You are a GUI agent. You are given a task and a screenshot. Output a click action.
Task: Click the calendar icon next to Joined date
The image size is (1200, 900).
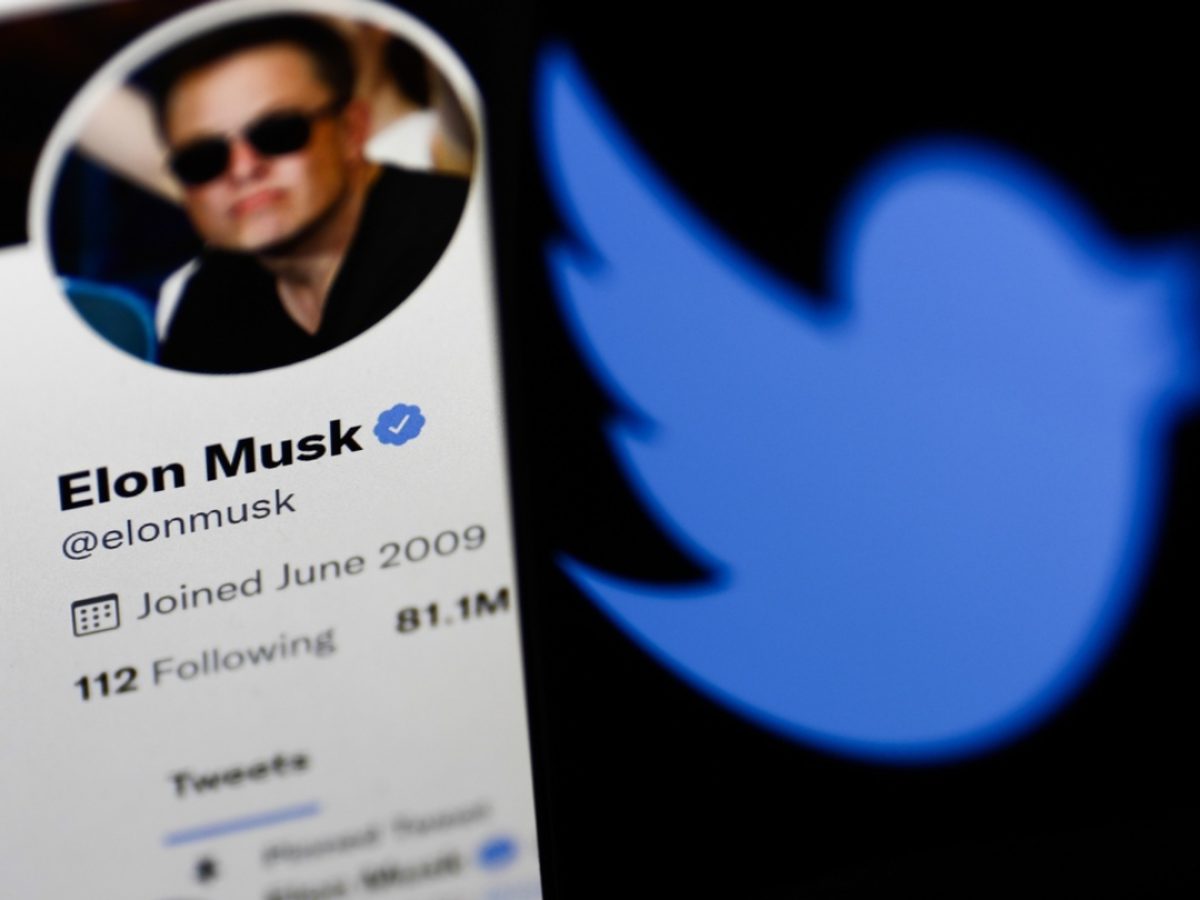96,615
